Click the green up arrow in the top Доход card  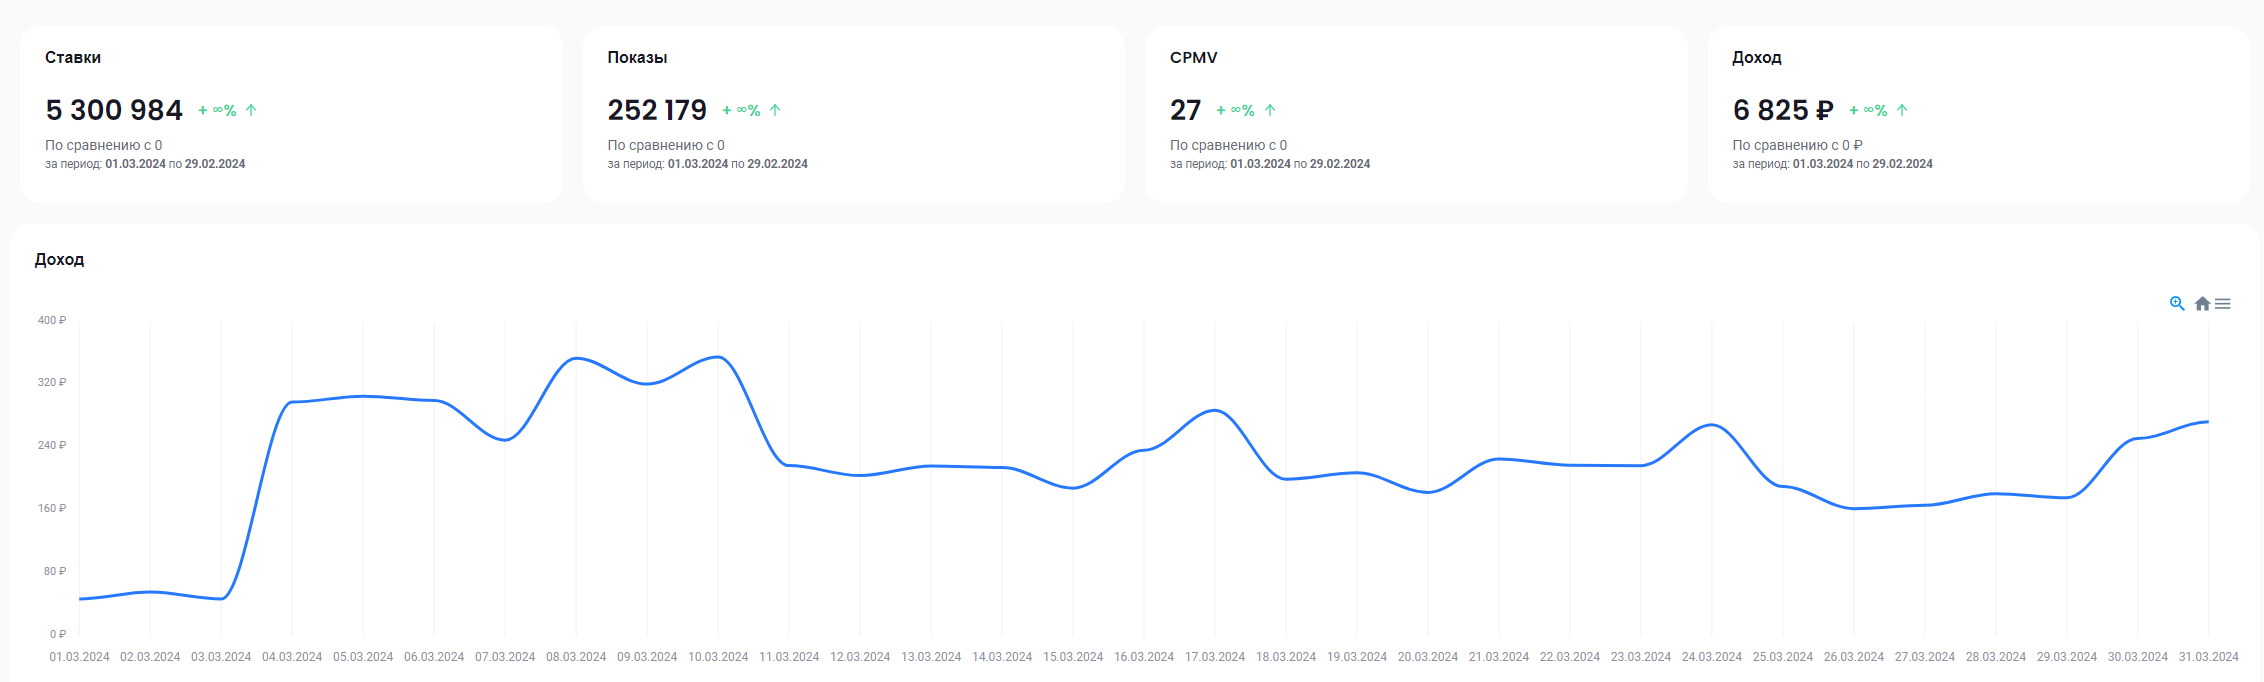point(1902,110)
